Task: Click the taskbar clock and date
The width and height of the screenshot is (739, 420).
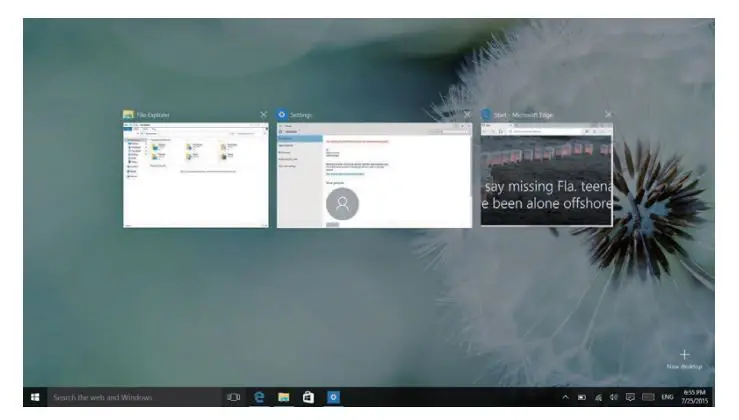Action: (694, 397)
